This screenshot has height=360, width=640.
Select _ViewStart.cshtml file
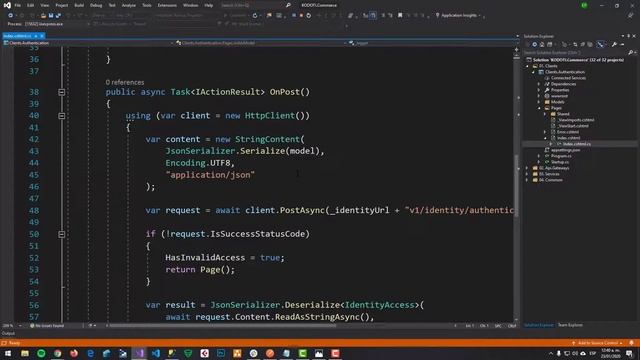(573, 126)
